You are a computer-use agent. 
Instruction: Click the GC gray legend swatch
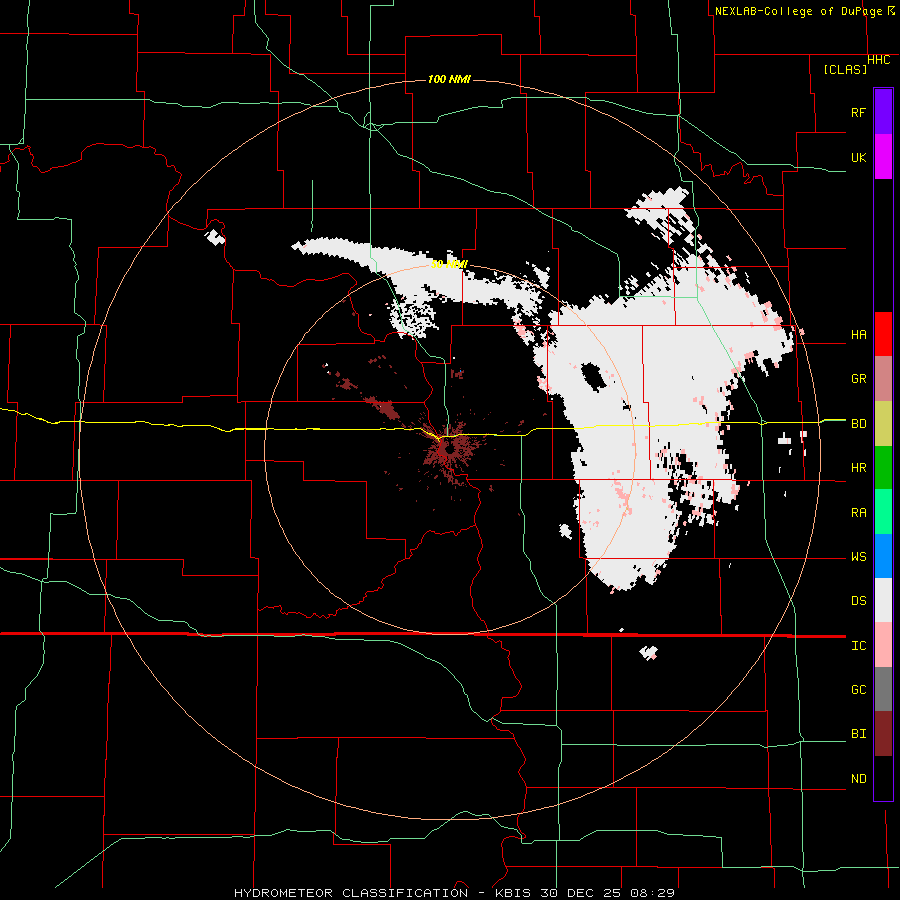[x=883, y=689]
